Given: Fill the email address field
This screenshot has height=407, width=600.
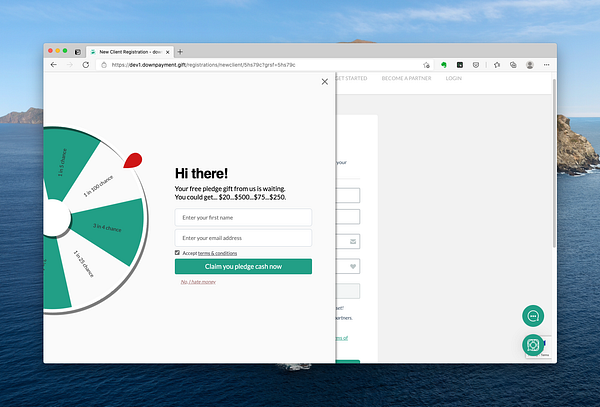Looking at the screenshot, I should point(243,238).
